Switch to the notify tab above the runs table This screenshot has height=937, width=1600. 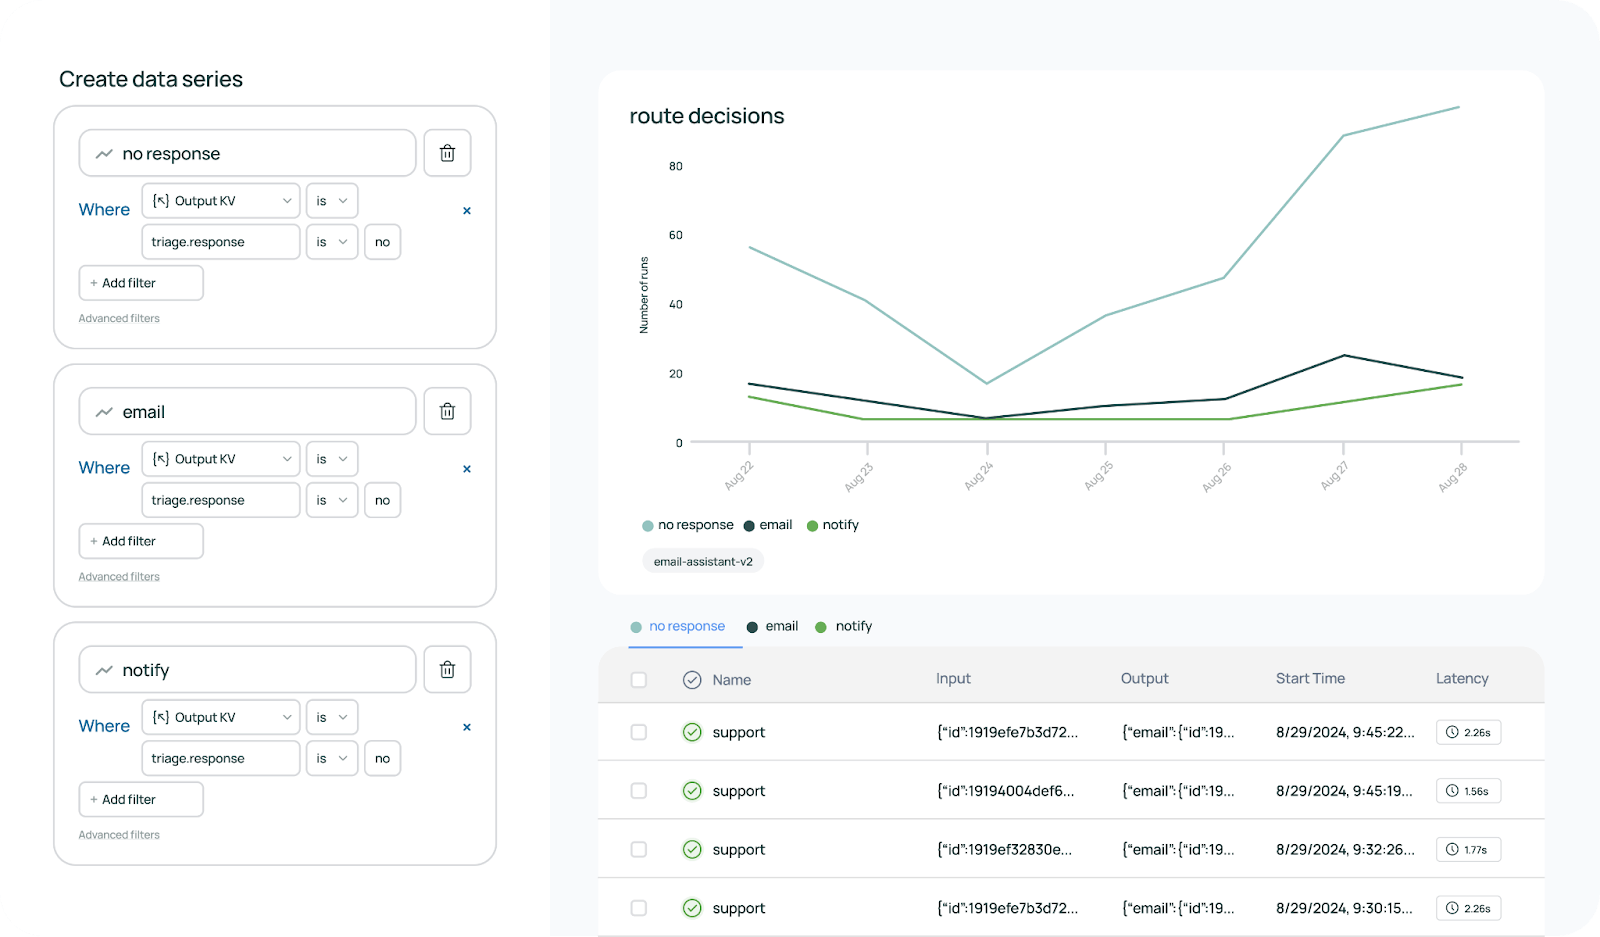(844, 627)
